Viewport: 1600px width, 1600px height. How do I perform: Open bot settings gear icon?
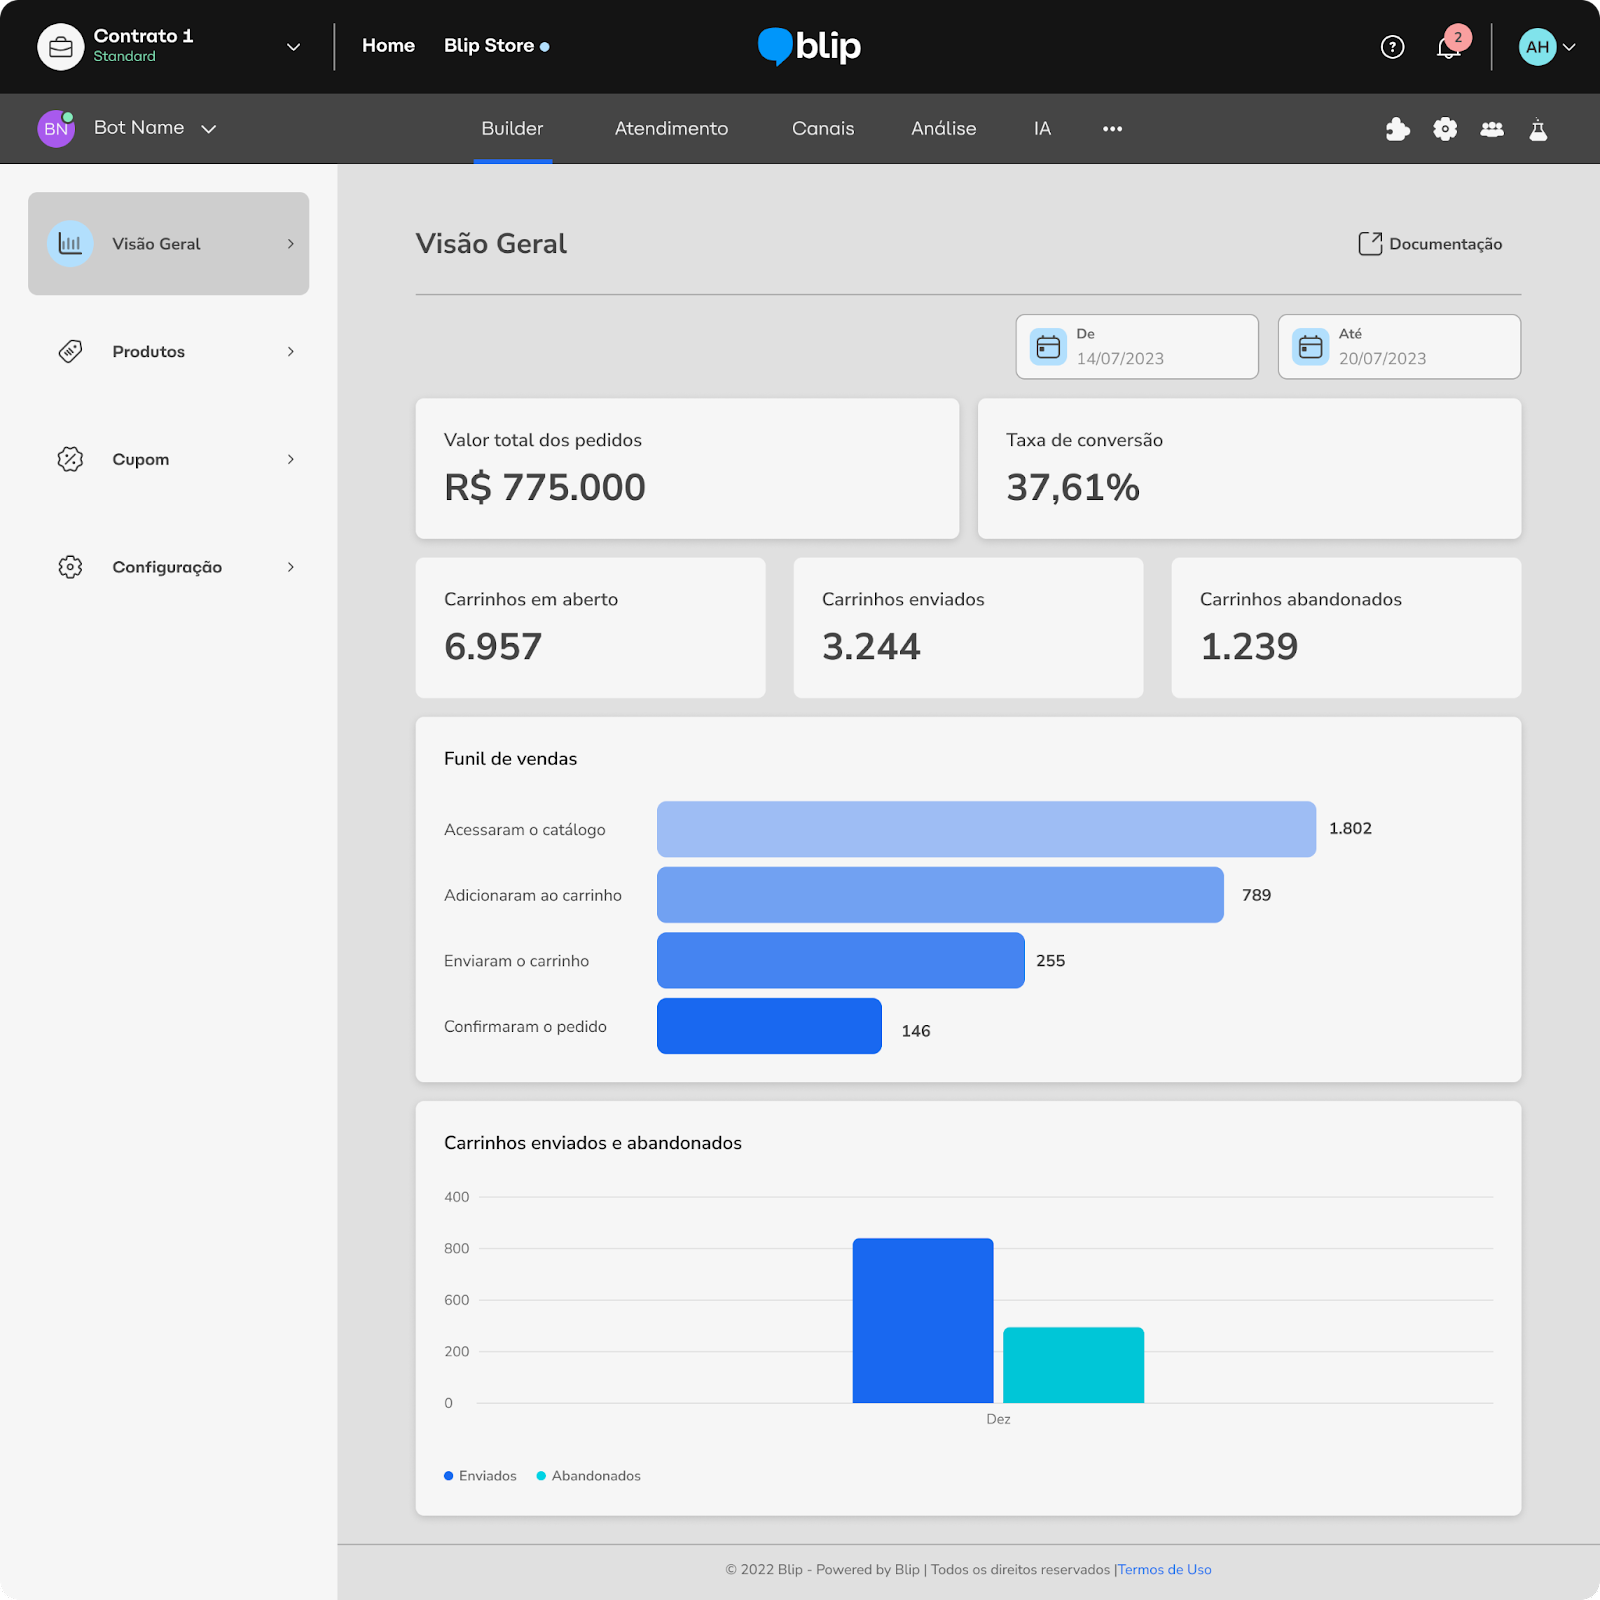1444,129
